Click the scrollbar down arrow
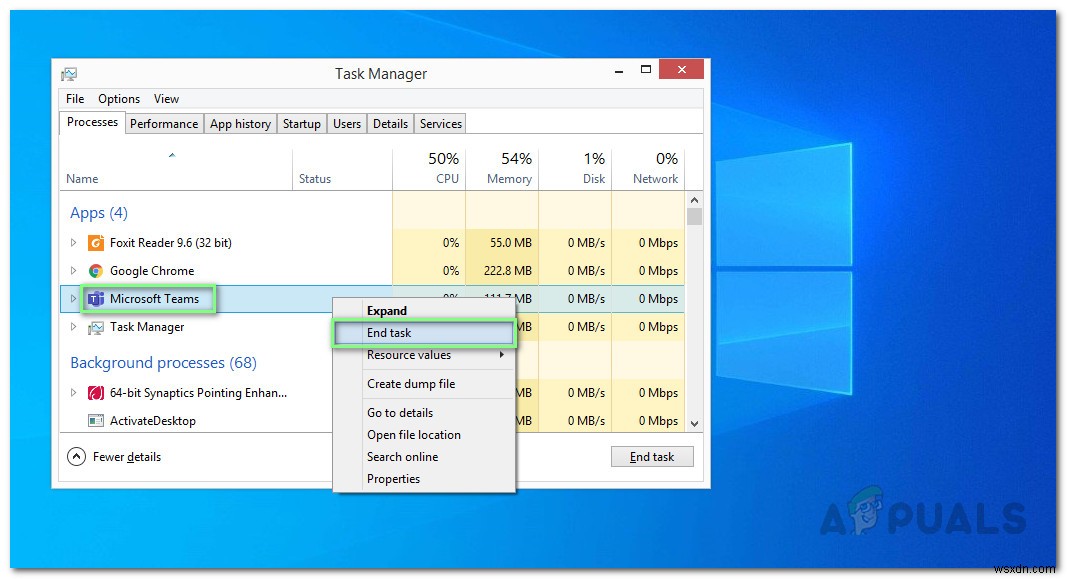1067x579 pixels. pos(695,422)
